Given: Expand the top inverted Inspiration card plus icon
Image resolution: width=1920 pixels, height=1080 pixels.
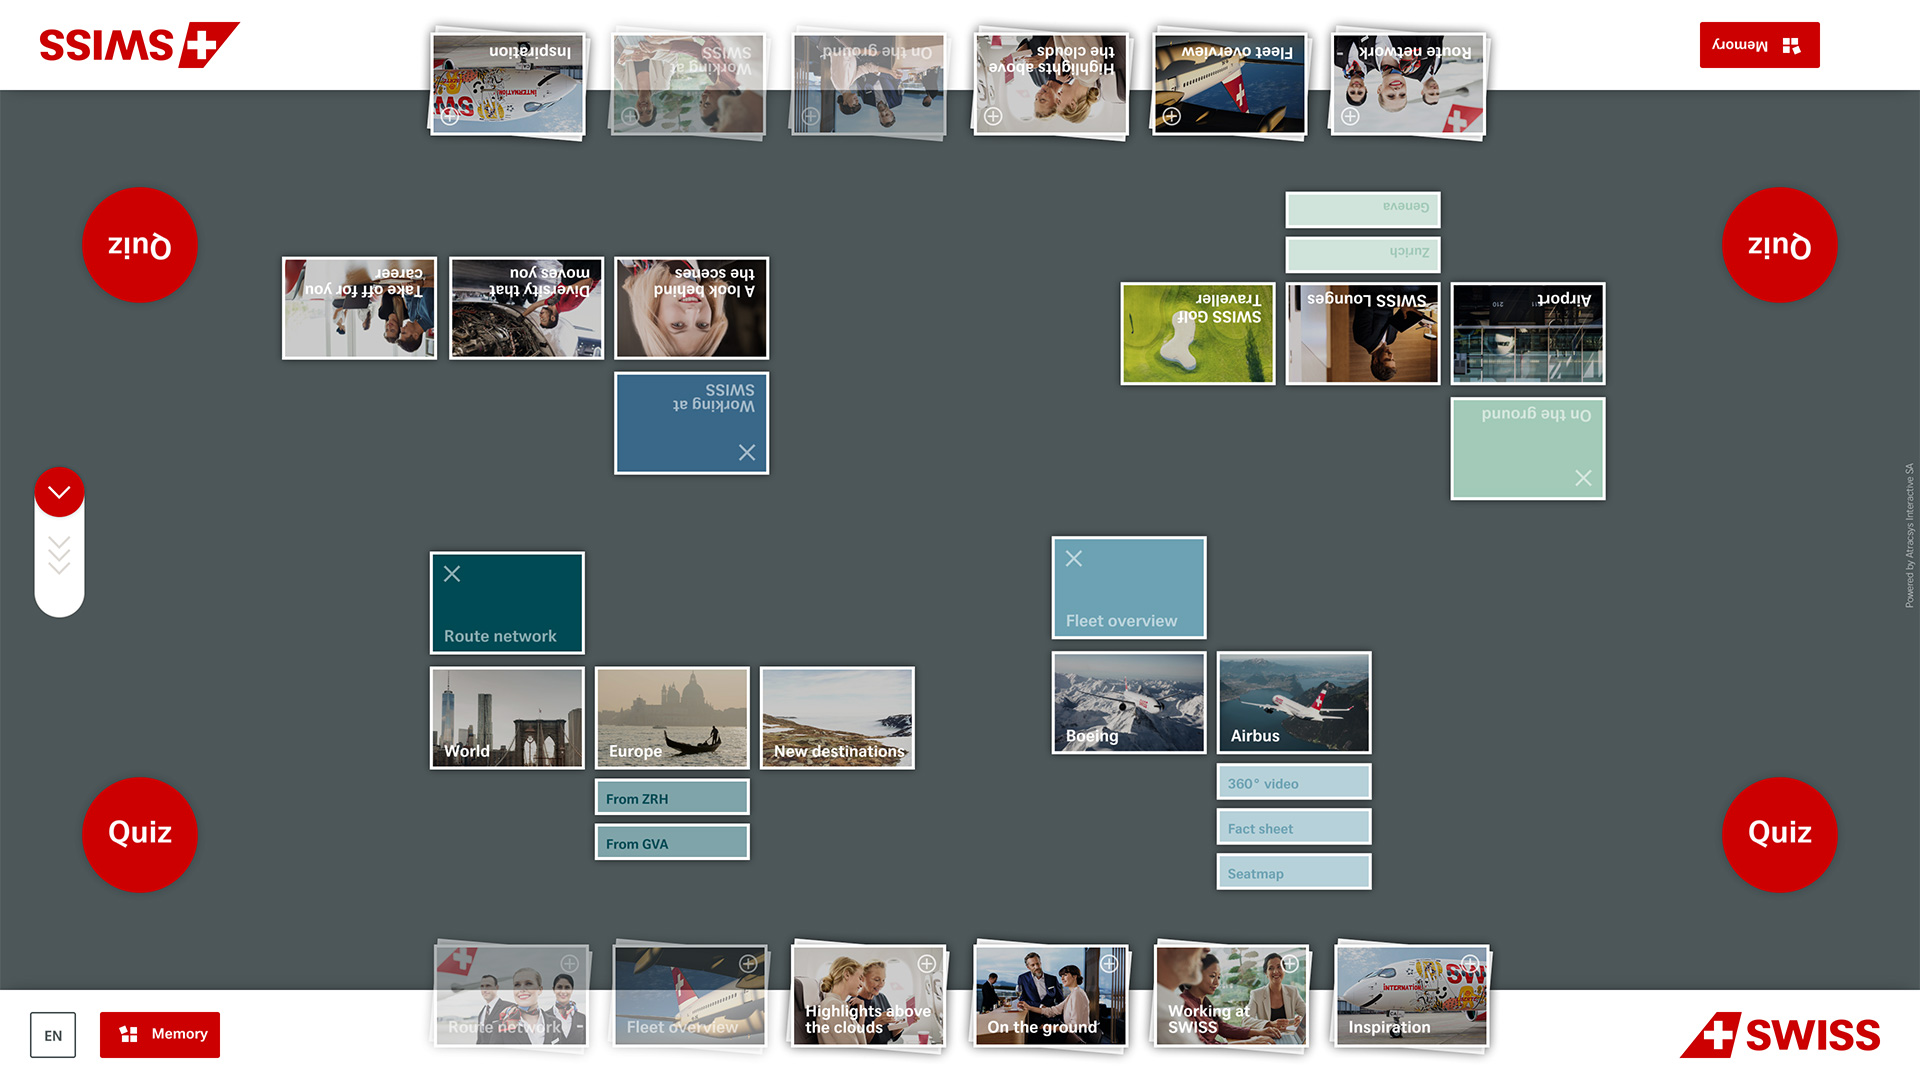Looking at the screenshot, I should [450, 117].
